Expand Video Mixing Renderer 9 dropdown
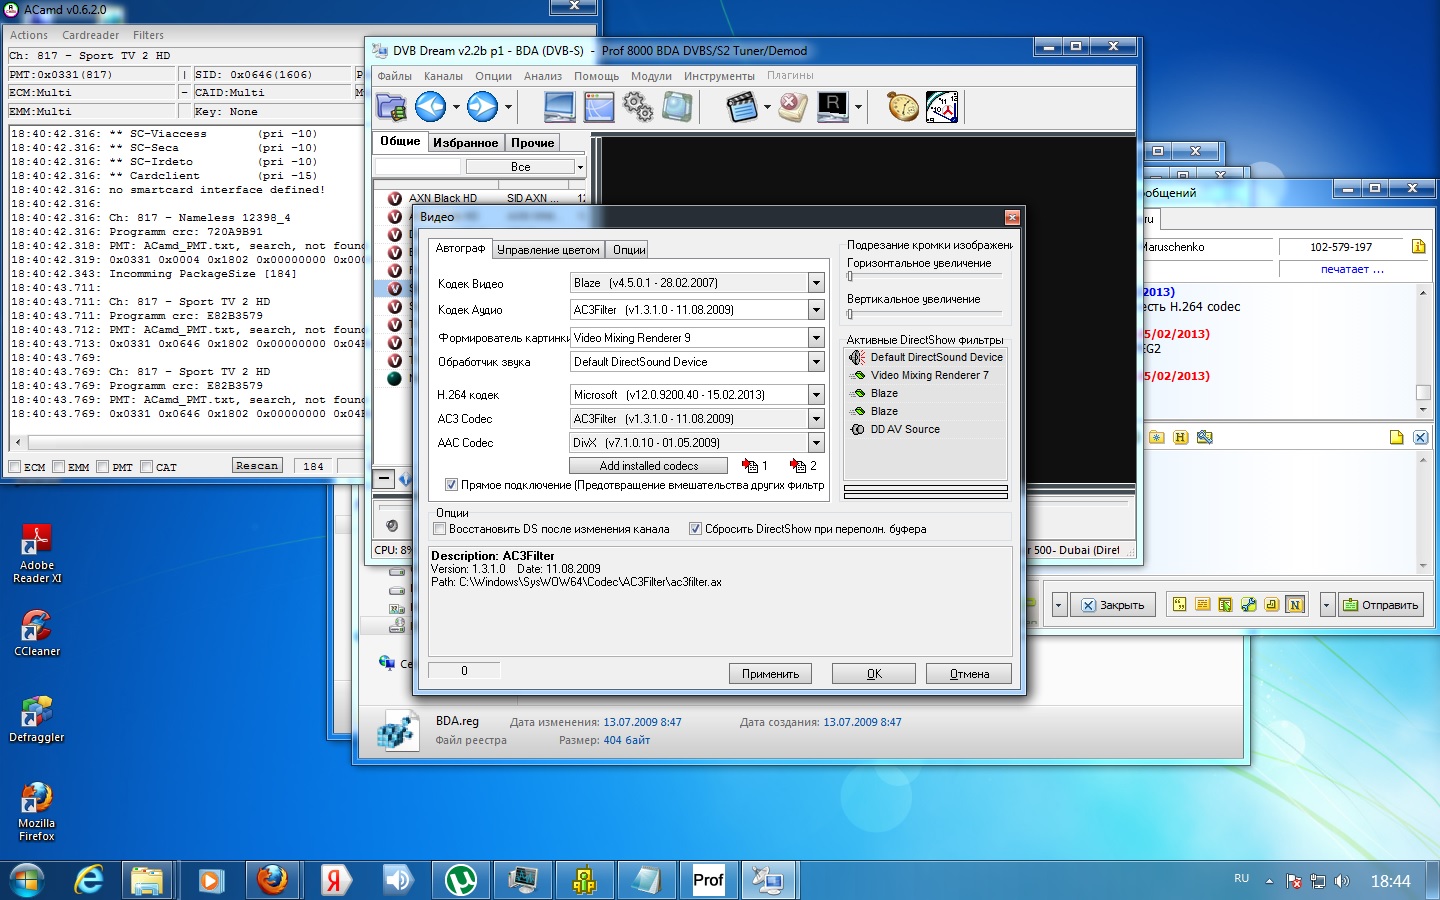 (816, 338)
